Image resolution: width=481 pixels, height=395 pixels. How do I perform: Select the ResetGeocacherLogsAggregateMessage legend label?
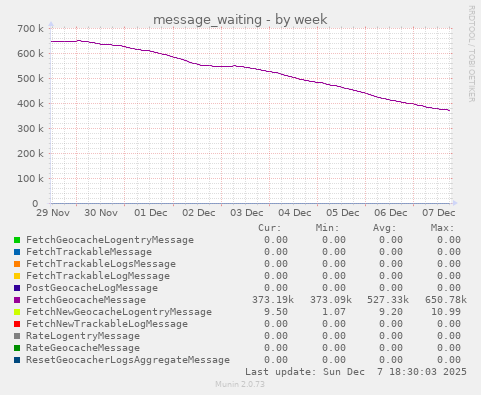click(128, 360)
